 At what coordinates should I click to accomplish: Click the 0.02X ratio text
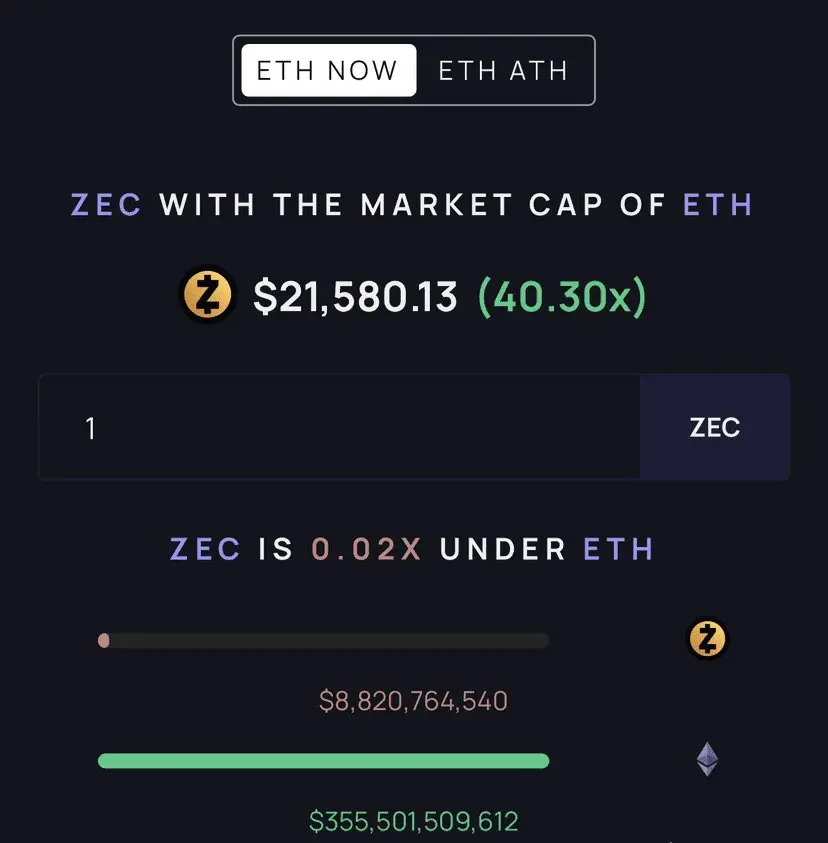click(366, 549)
